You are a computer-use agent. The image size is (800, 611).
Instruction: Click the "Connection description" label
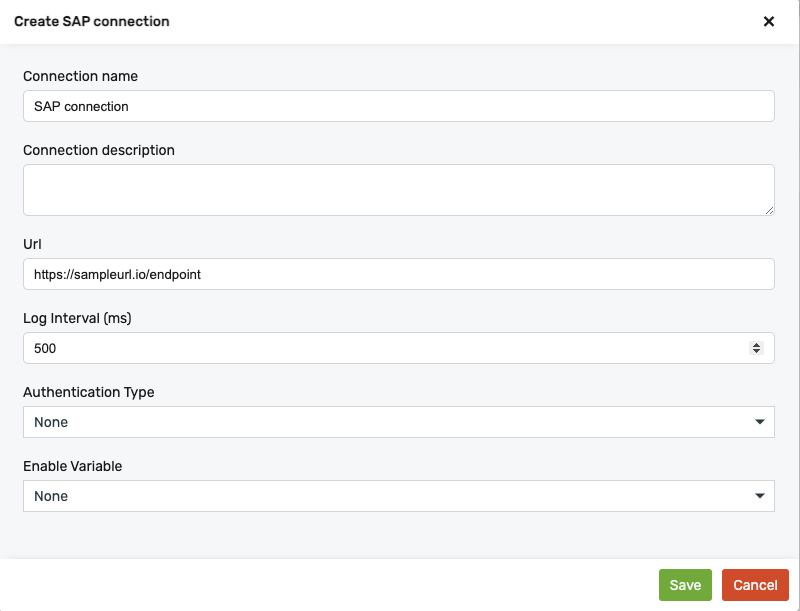[x=99, y=150]
